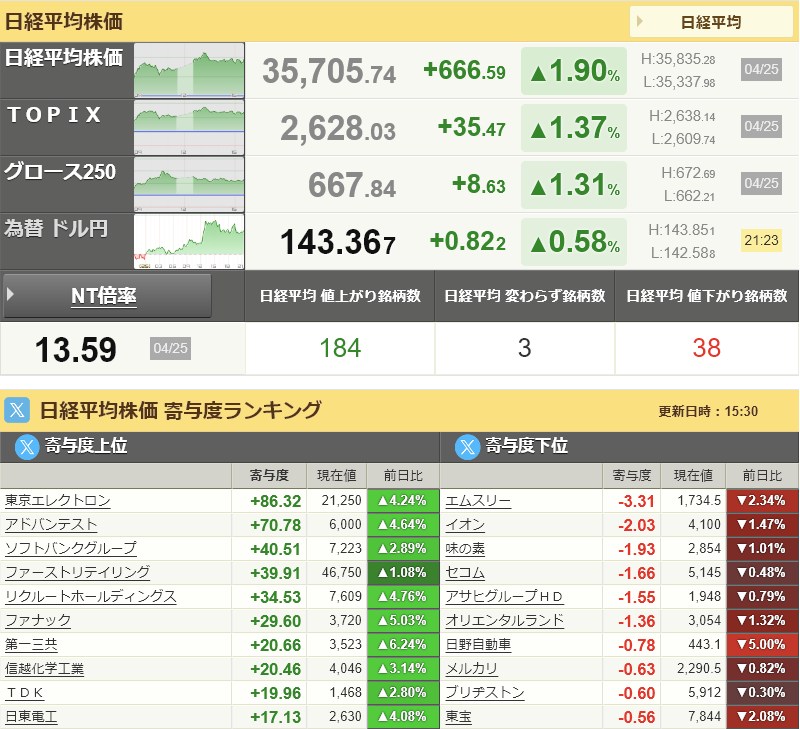The height and width of the screenshot is (729, 800).
Task: Click X share icon next to 寄与度上位
Action: click(x=27, y=447)
